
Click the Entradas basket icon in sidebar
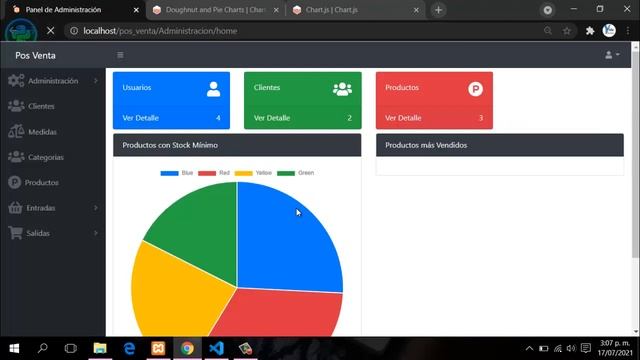(16, 207)
